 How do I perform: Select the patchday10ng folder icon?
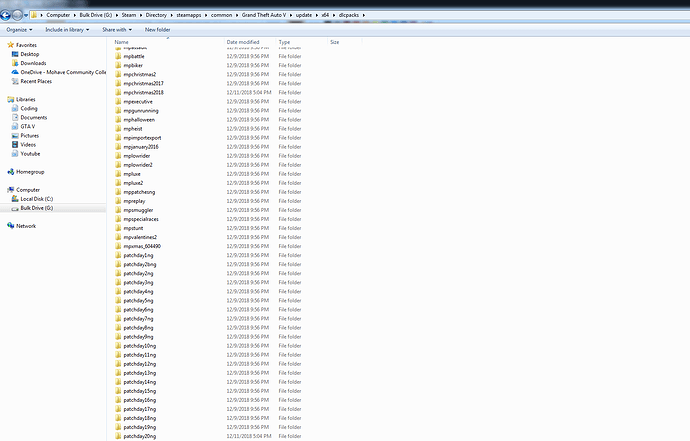[x=118, y=345]
